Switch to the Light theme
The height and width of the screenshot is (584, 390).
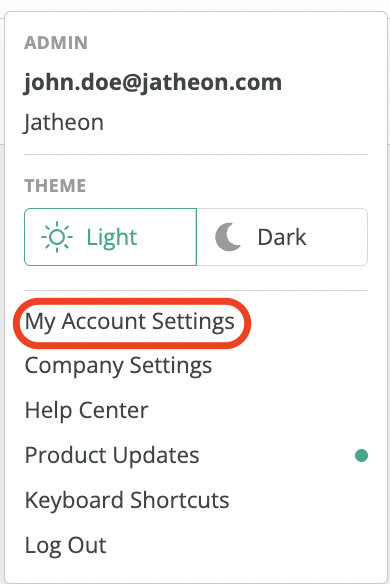coord(110,237)
